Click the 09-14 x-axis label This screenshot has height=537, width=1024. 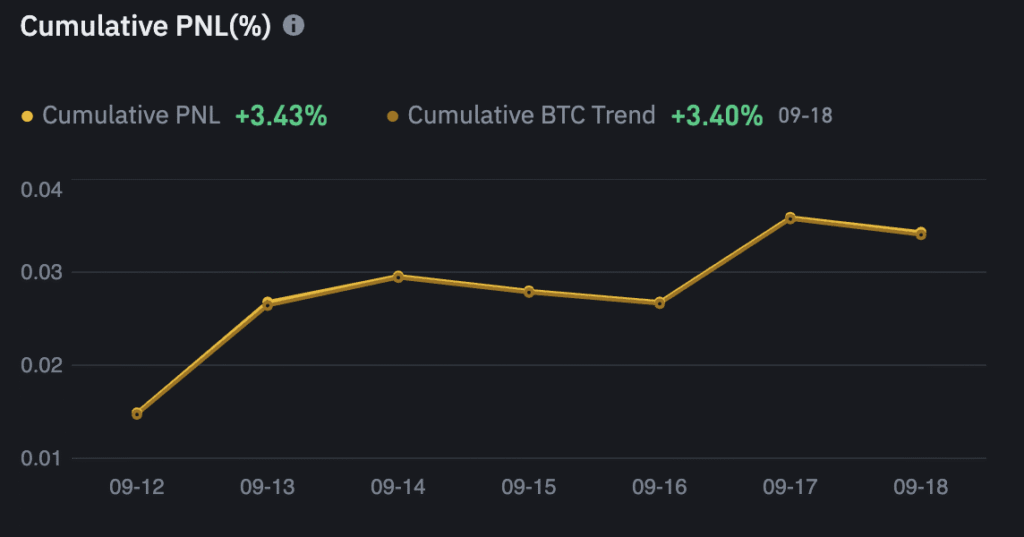pyautogui.click(x=398, y=487)
